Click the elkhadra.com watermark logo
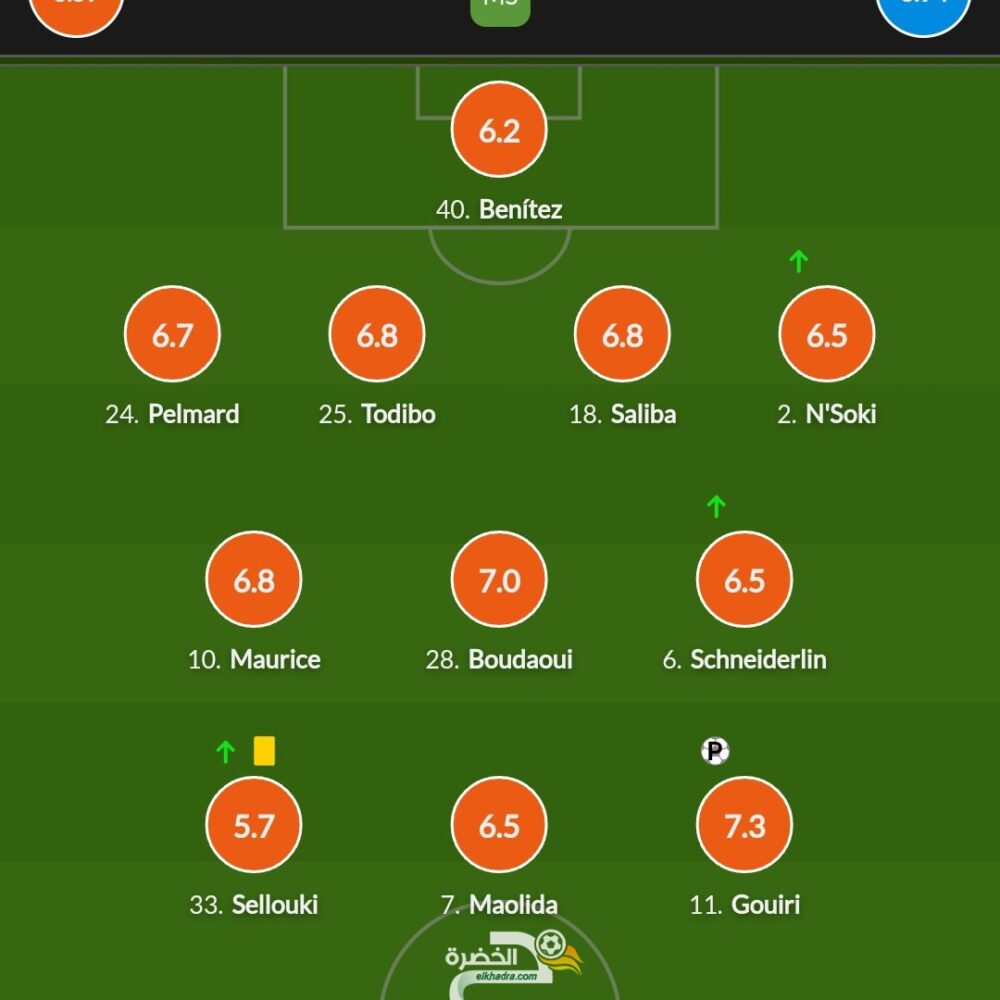Screen dimensions: 1000x1000 pyautogui.click(x=510, y=958)
